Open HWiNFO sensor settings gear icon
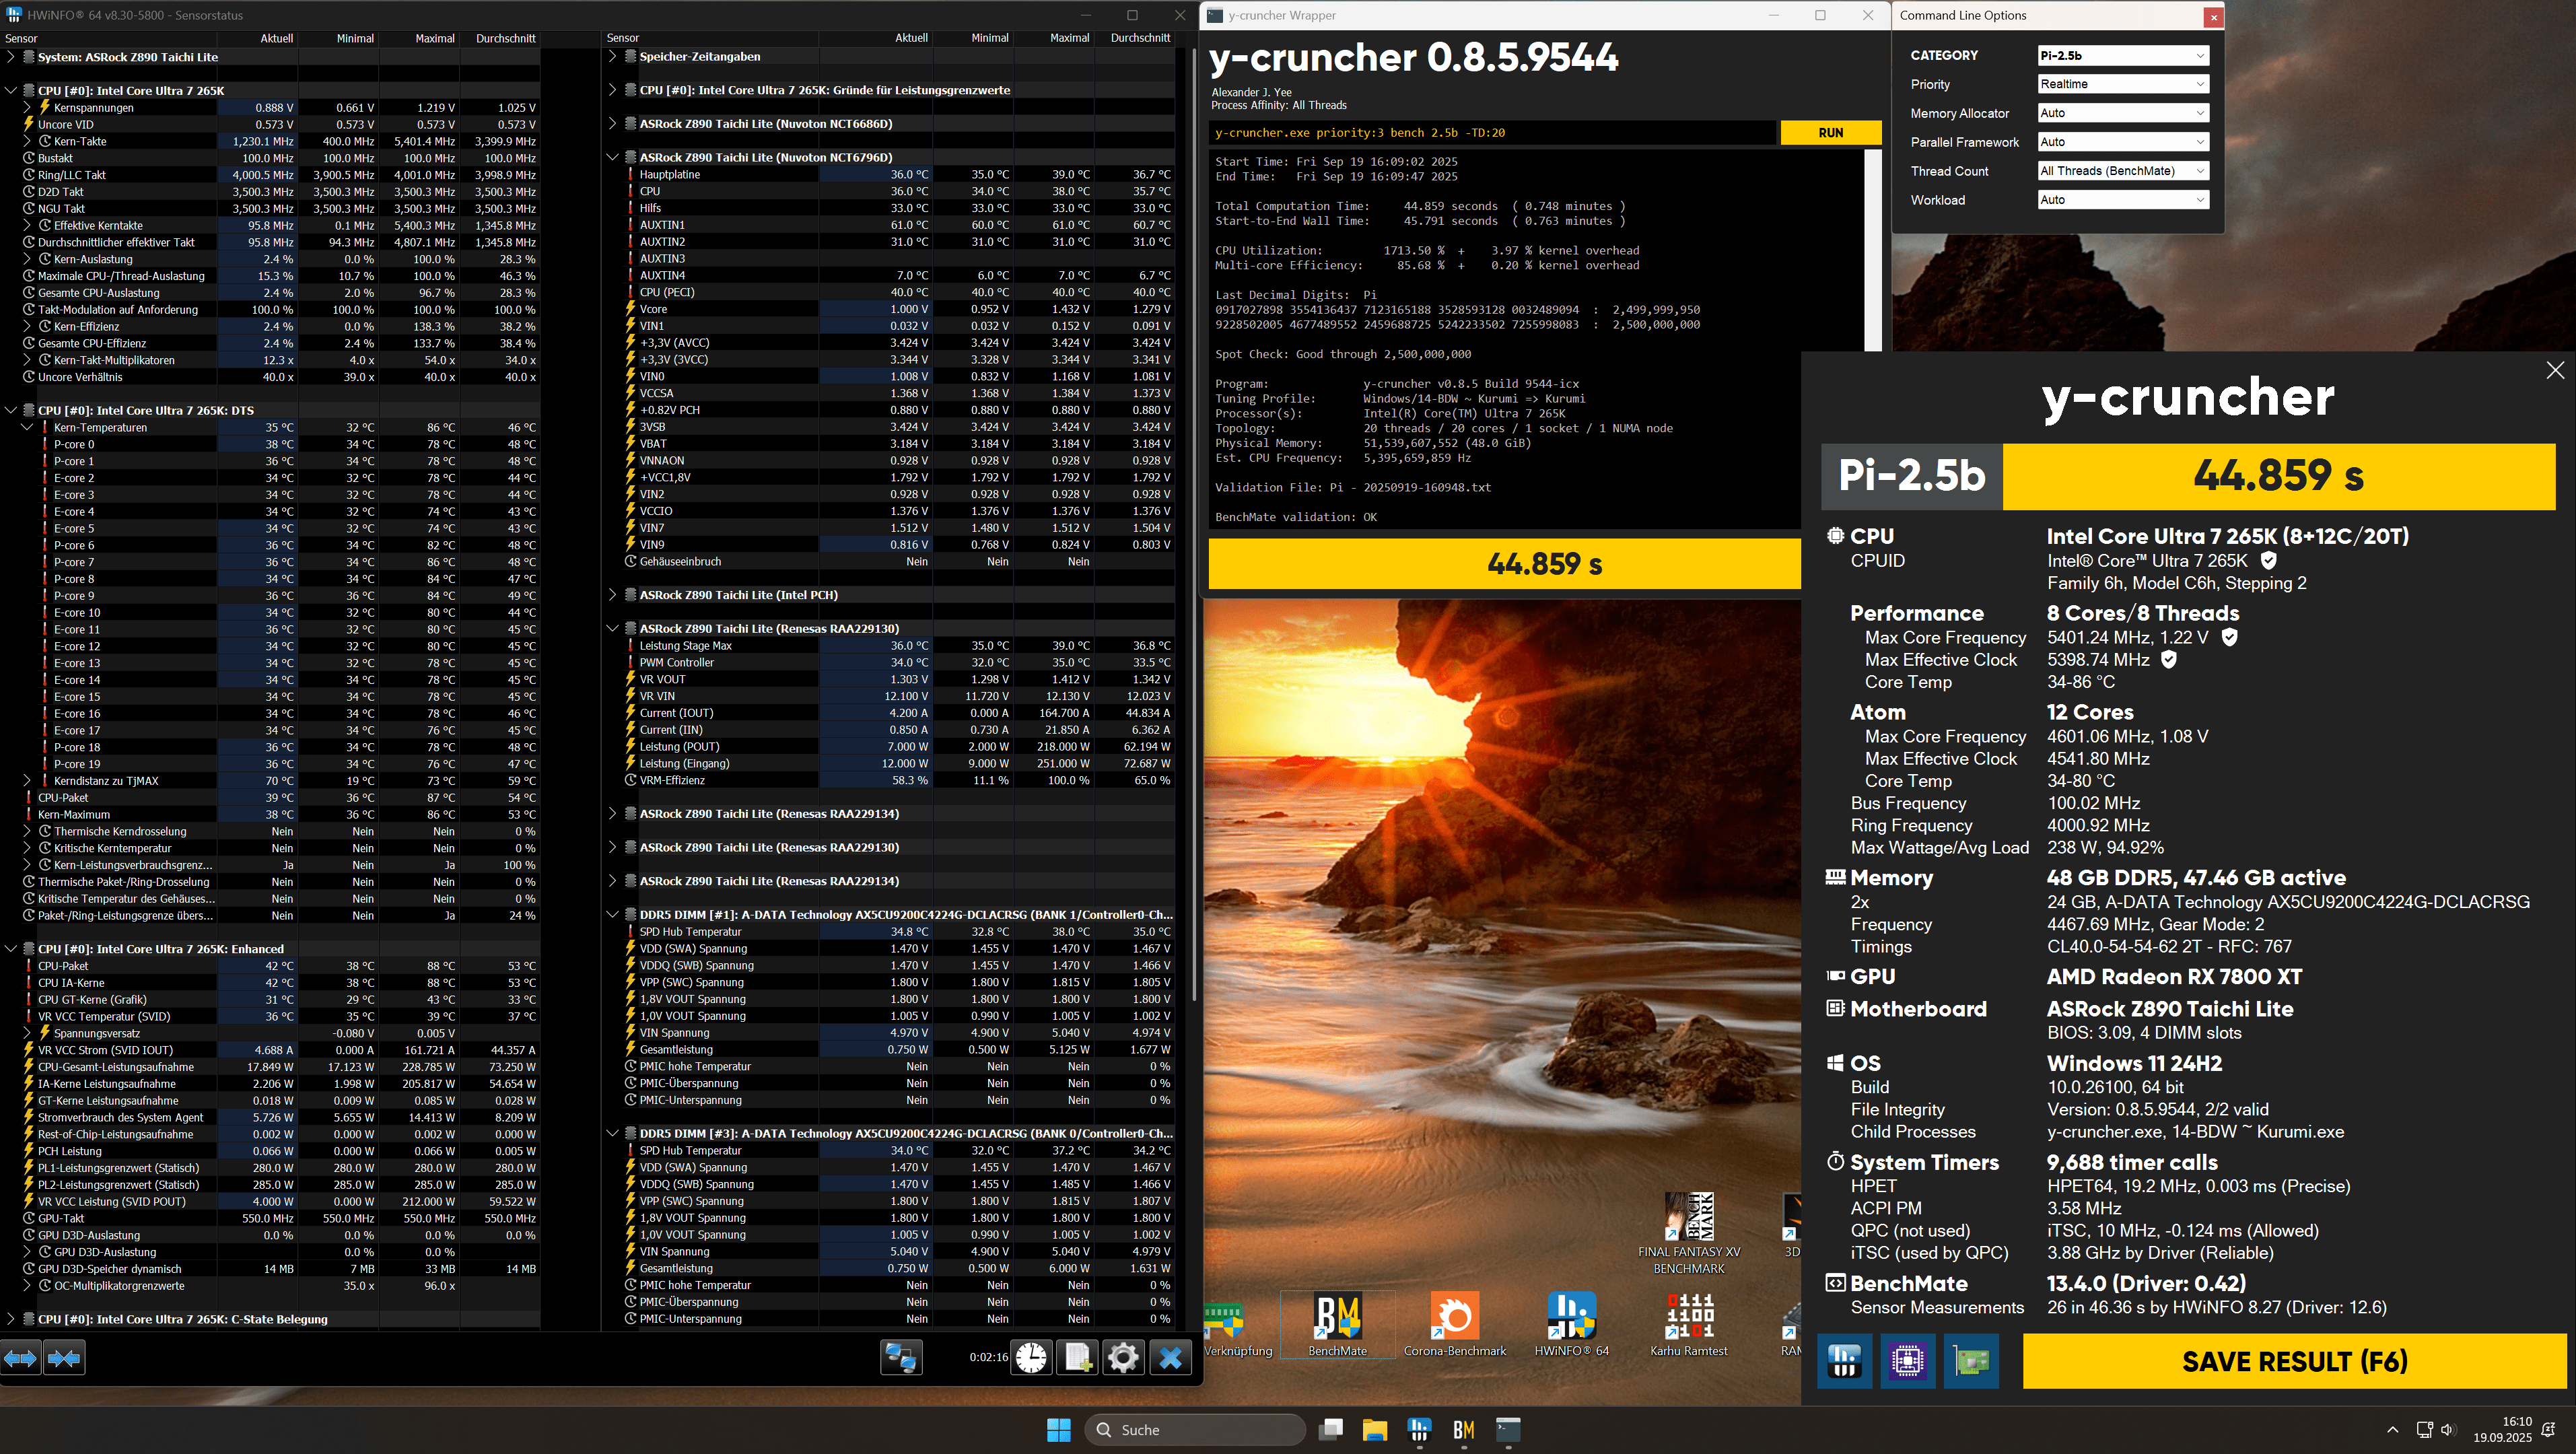This screenshot has height=1454, width=2576. point(1123,1358)
